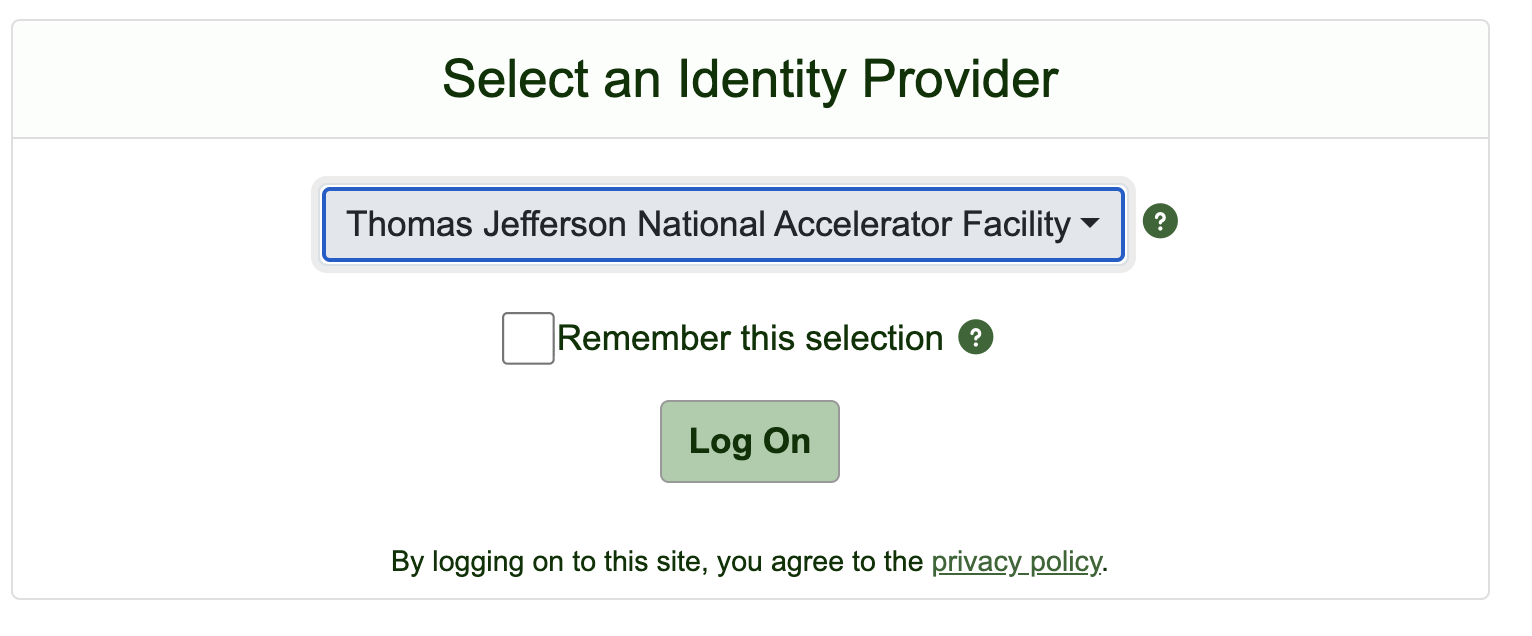The width and height of the screenshot is (1532, 636).
Task: Tick the Remember this selection checkbox
Action: point(528,338)
